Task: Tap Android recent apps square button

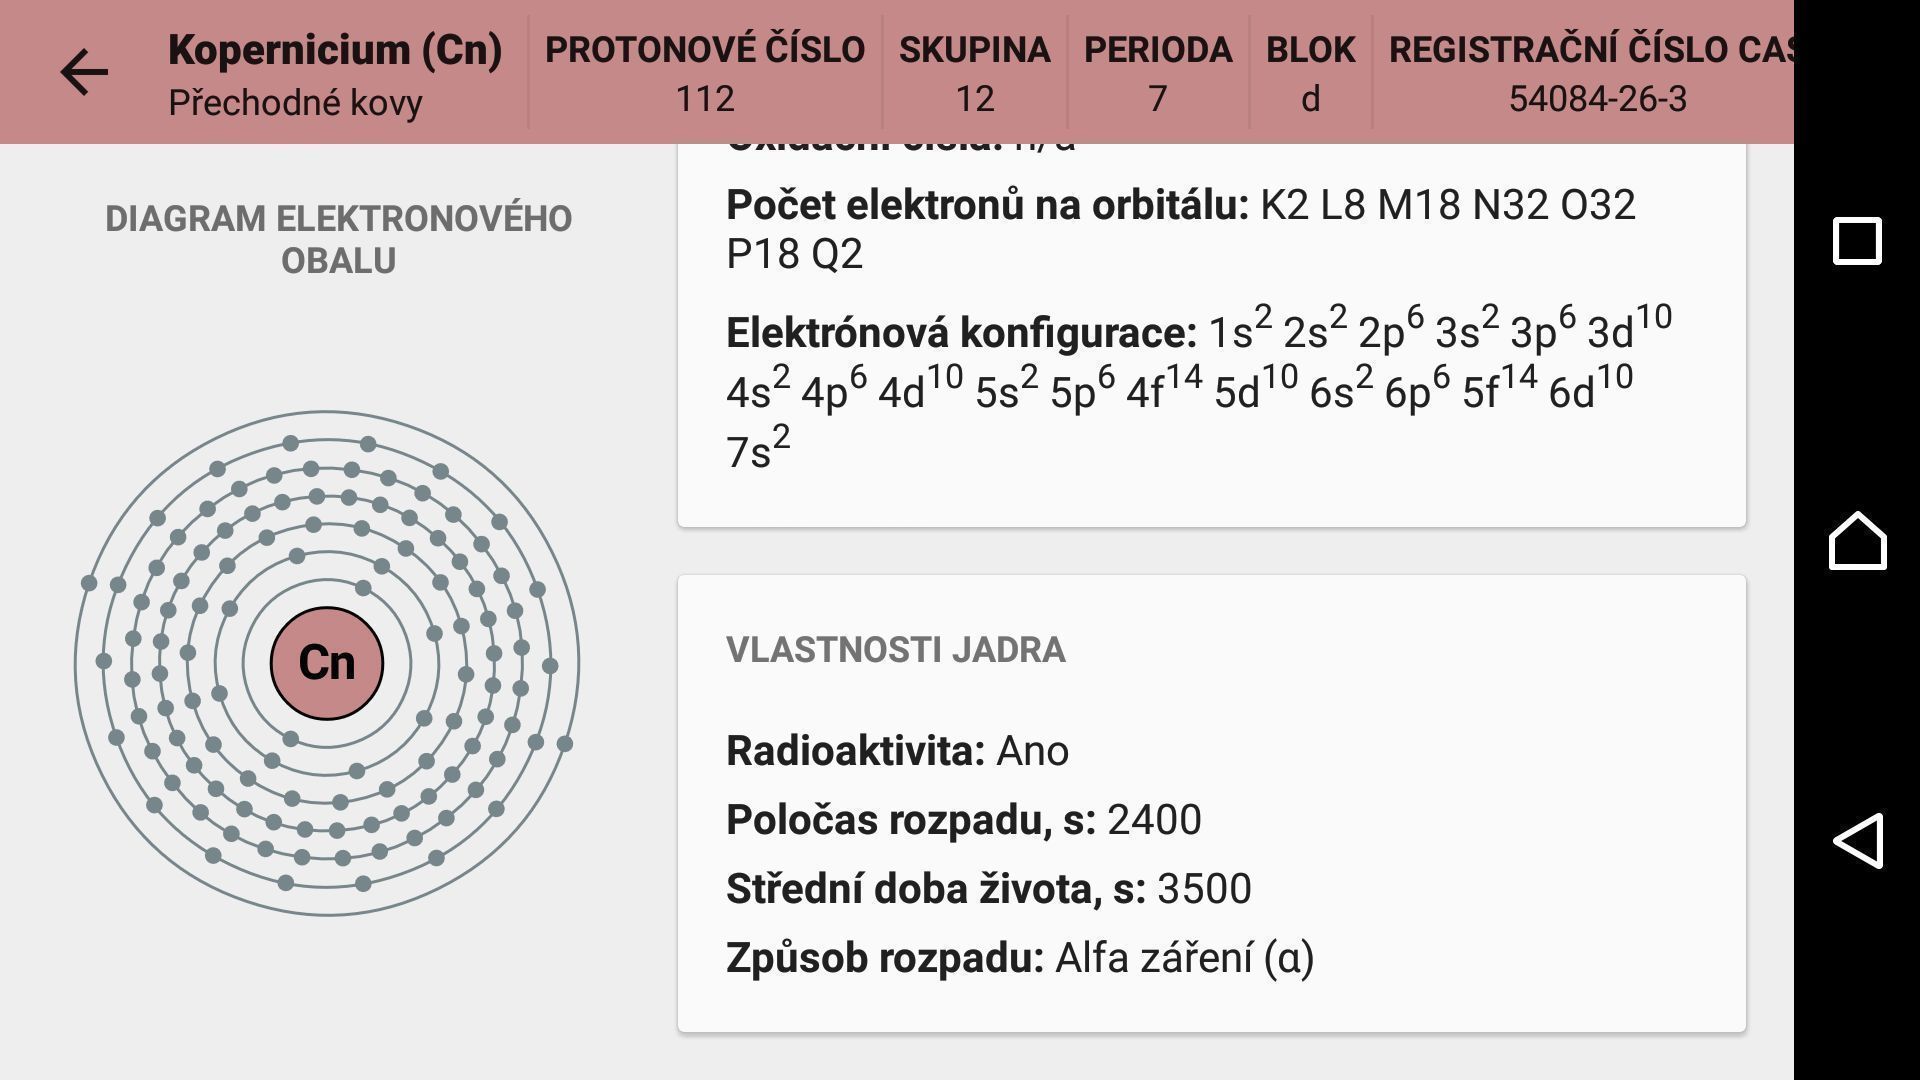Action: [1857, 241]
